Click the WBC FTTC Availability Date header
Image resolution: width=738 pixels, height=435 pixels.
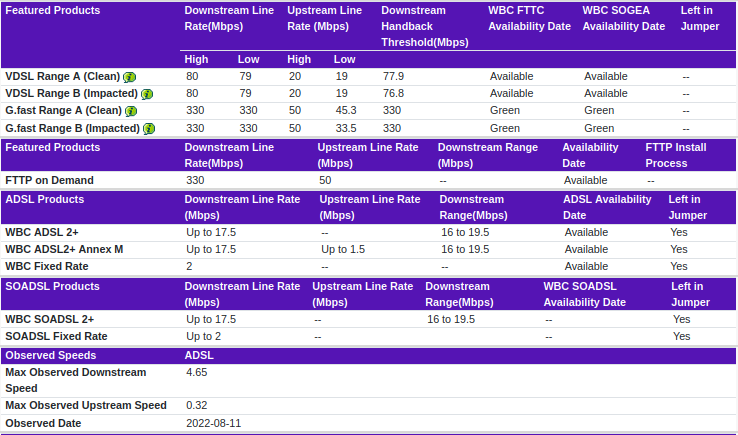(x=529, y=18)
